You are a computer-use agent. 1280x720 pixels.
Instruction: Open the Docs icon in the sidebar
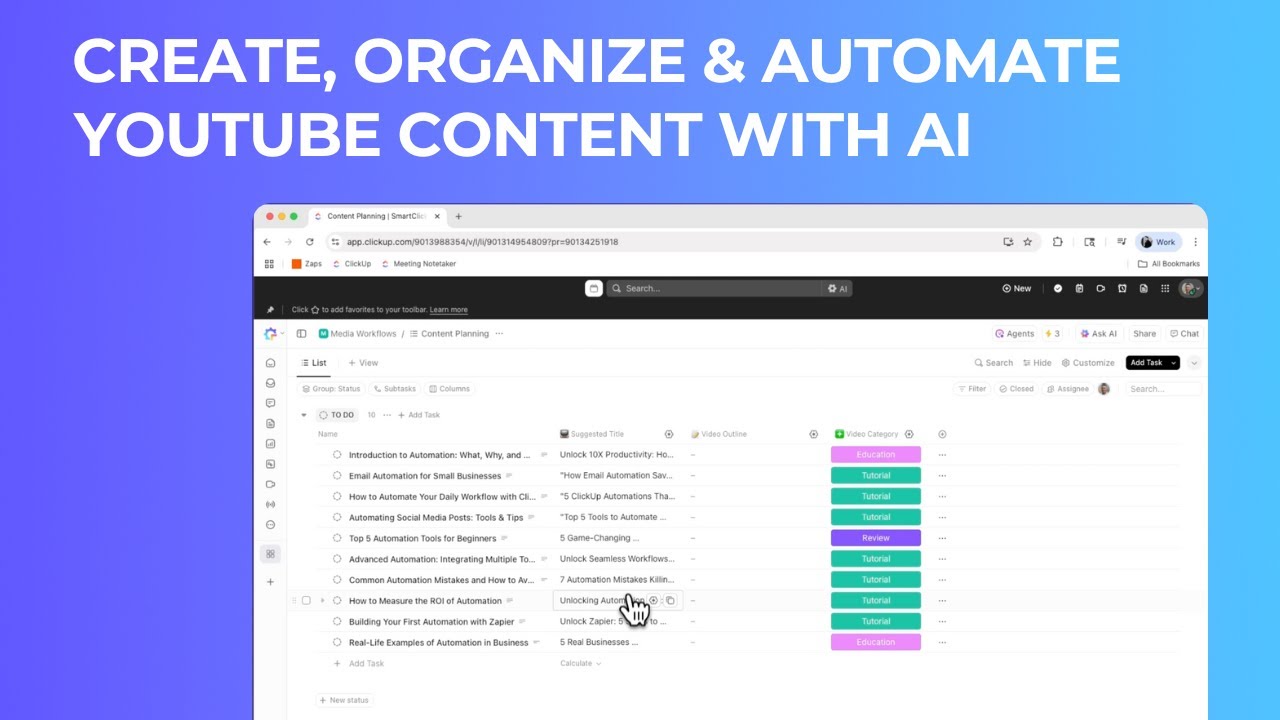(270, 423)
